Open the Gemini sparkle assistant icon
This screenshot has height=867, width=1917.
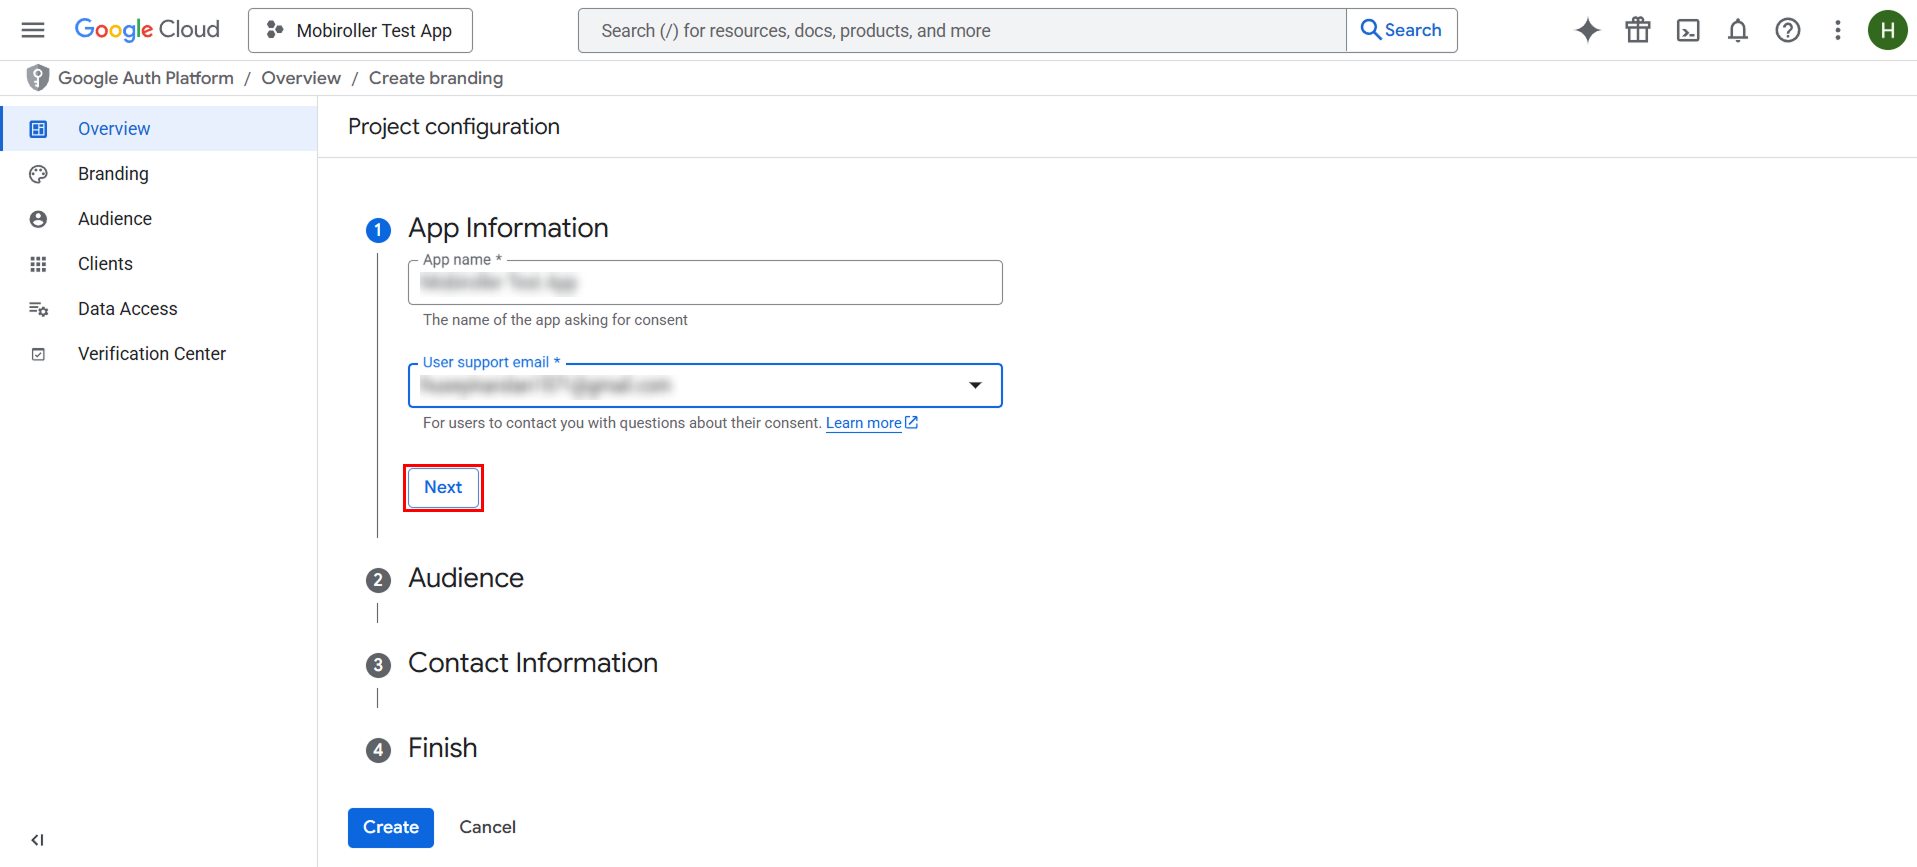(x=1588, y=30)
